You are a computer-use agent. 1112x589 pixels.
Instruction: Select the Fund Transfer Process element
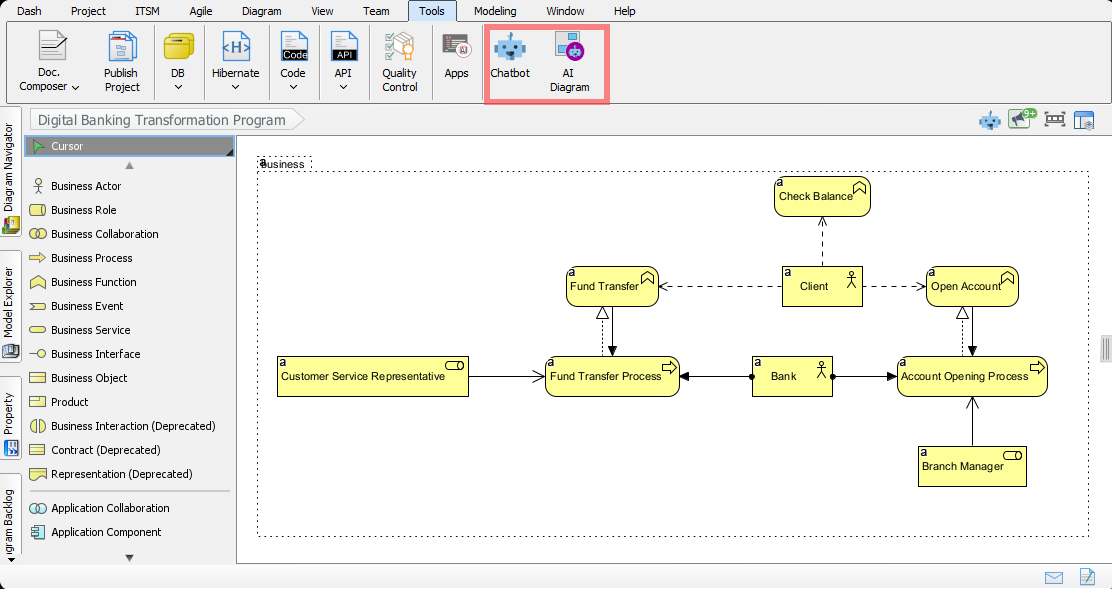[x=612, y=376]
